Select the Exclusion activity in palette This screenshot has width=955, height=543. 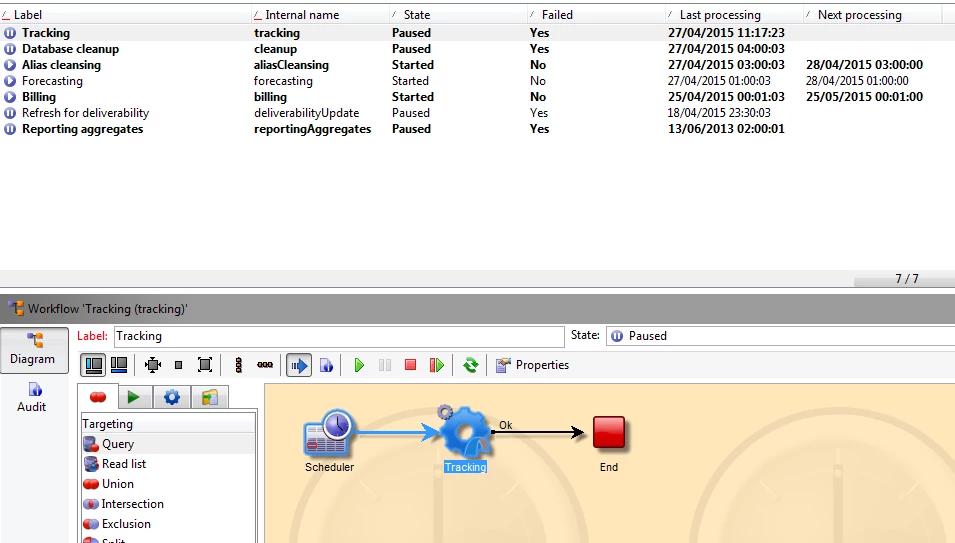click(x=167, y=524)
